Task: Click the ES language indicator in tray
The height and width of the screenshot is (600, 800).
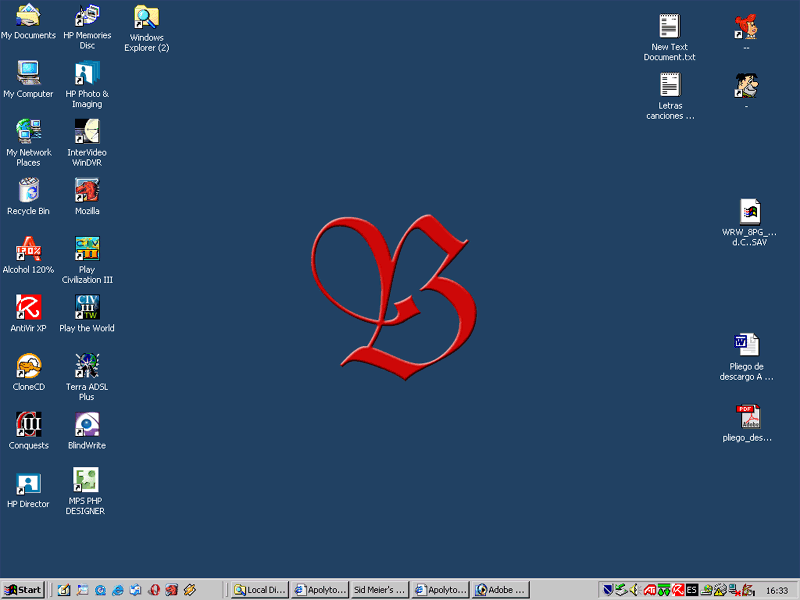Action: 691,590
